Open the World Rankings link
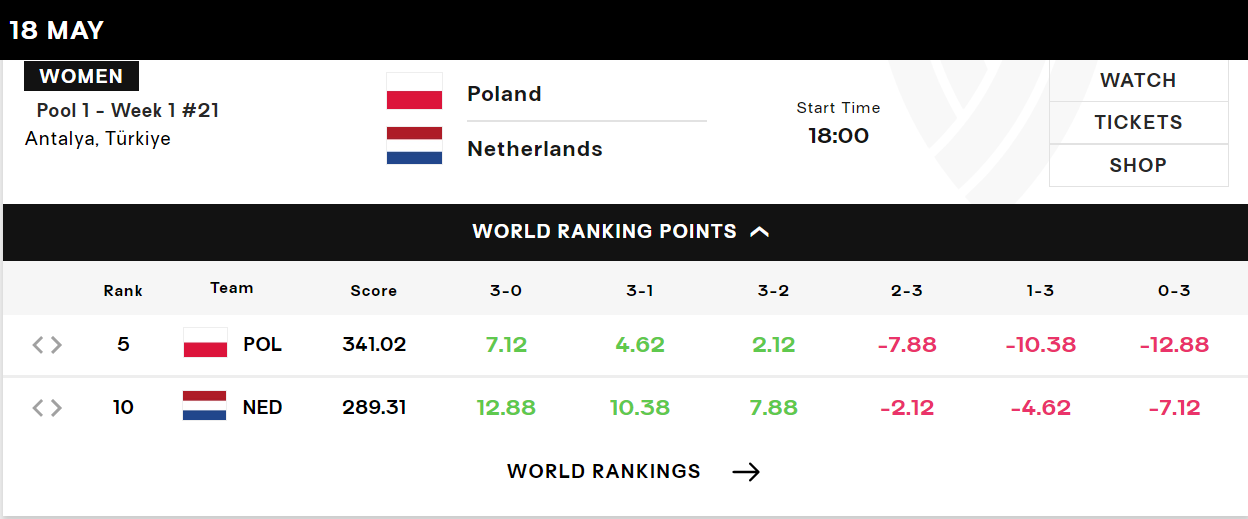The width and height of the screenshot is (1248, 519). pos(604,472)
